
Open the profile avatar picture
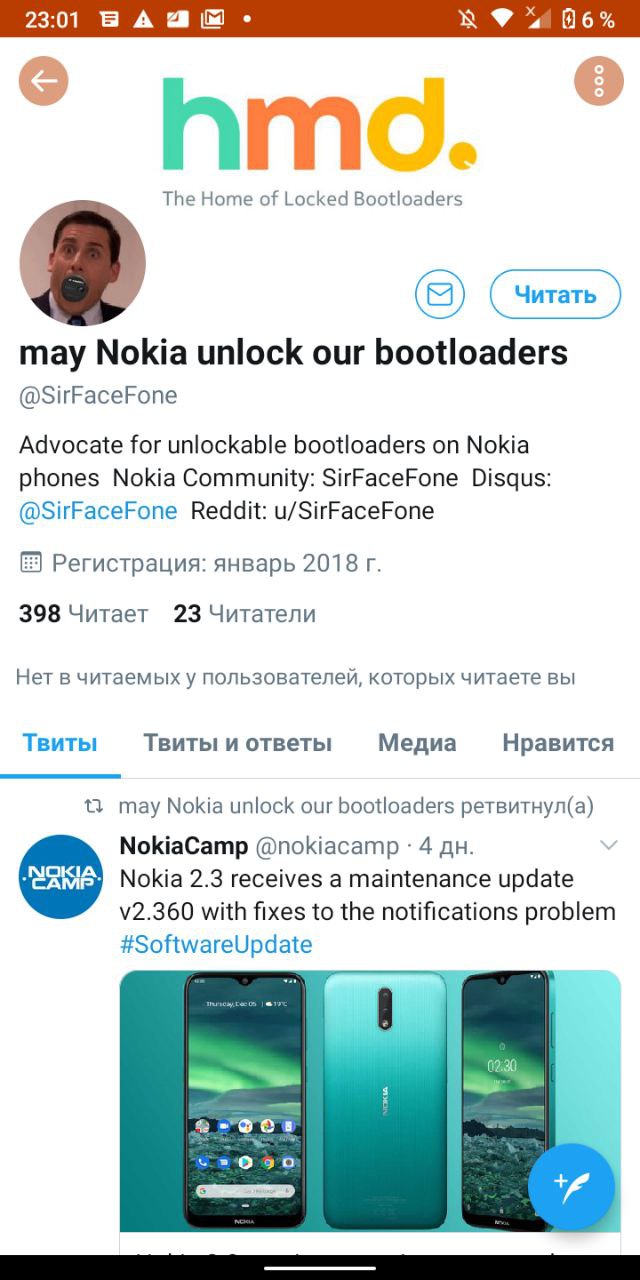pos(83,263)
